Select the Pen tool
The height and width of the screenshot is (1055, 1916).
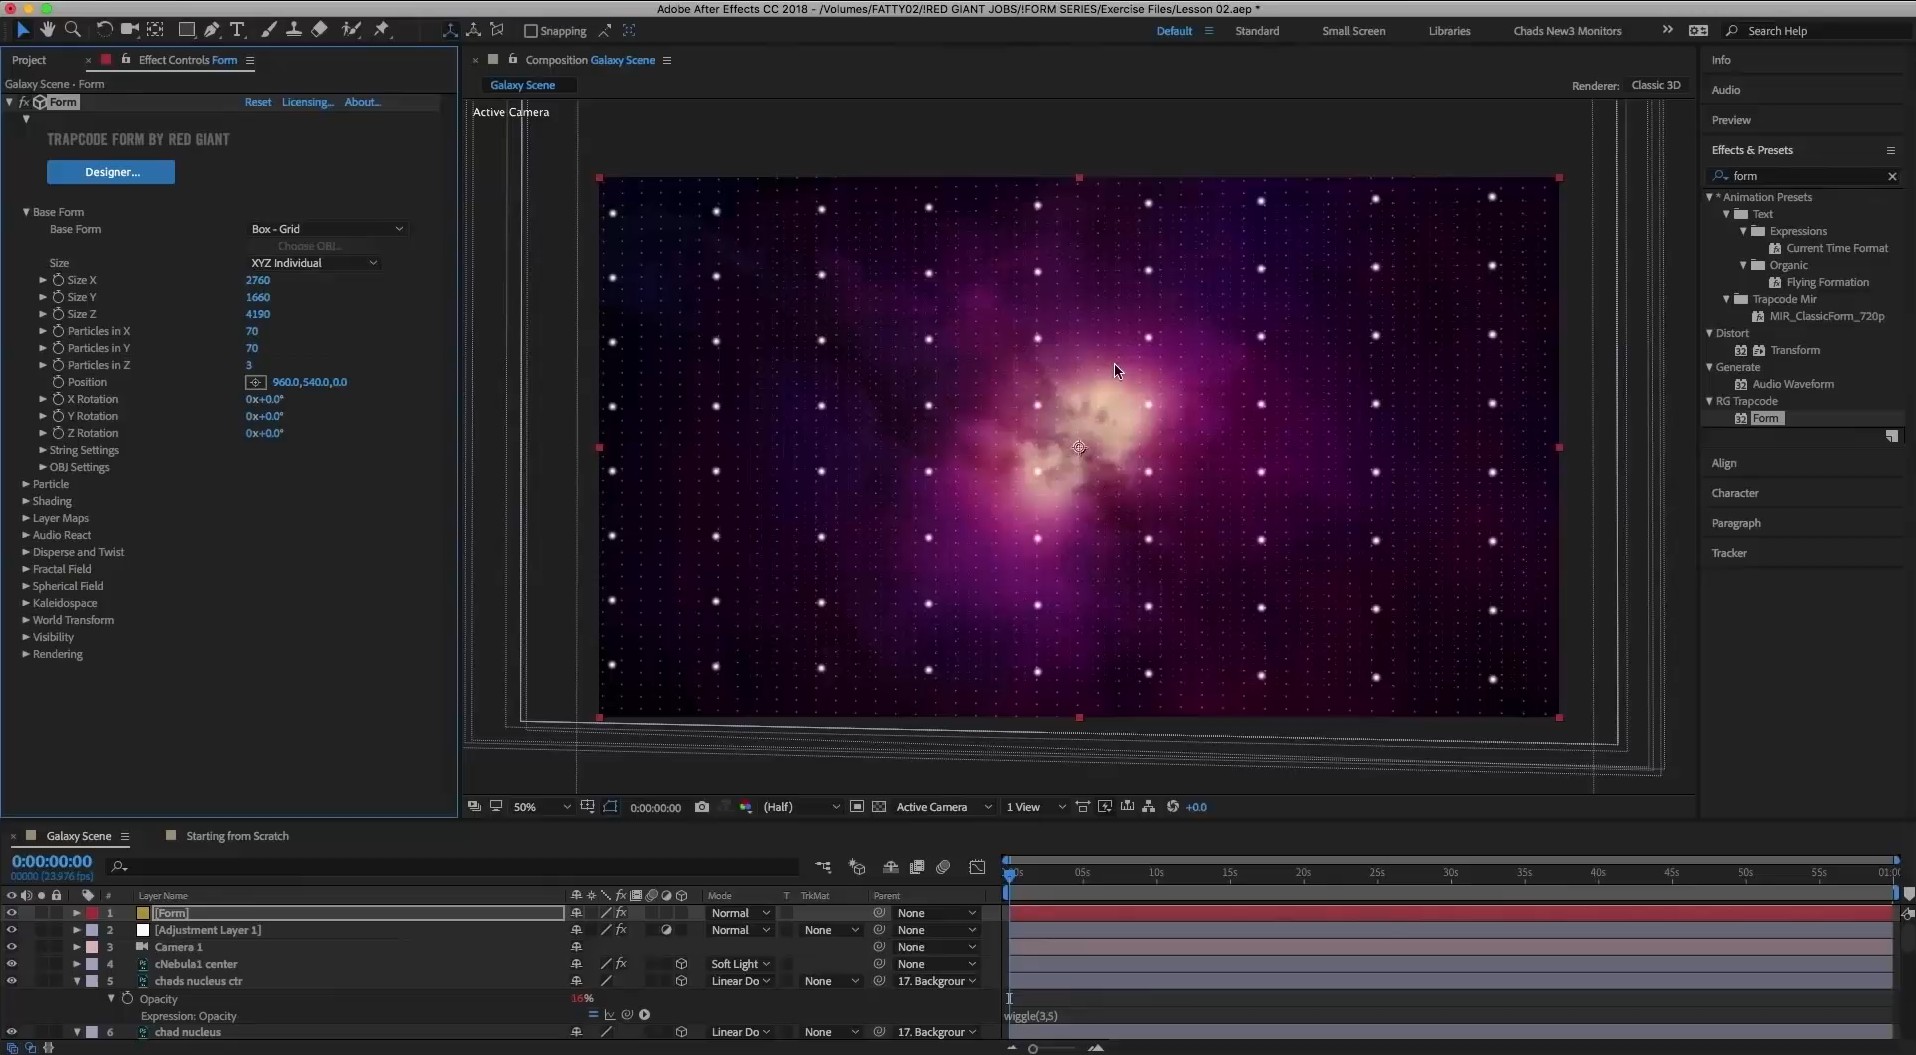(212, 30)
